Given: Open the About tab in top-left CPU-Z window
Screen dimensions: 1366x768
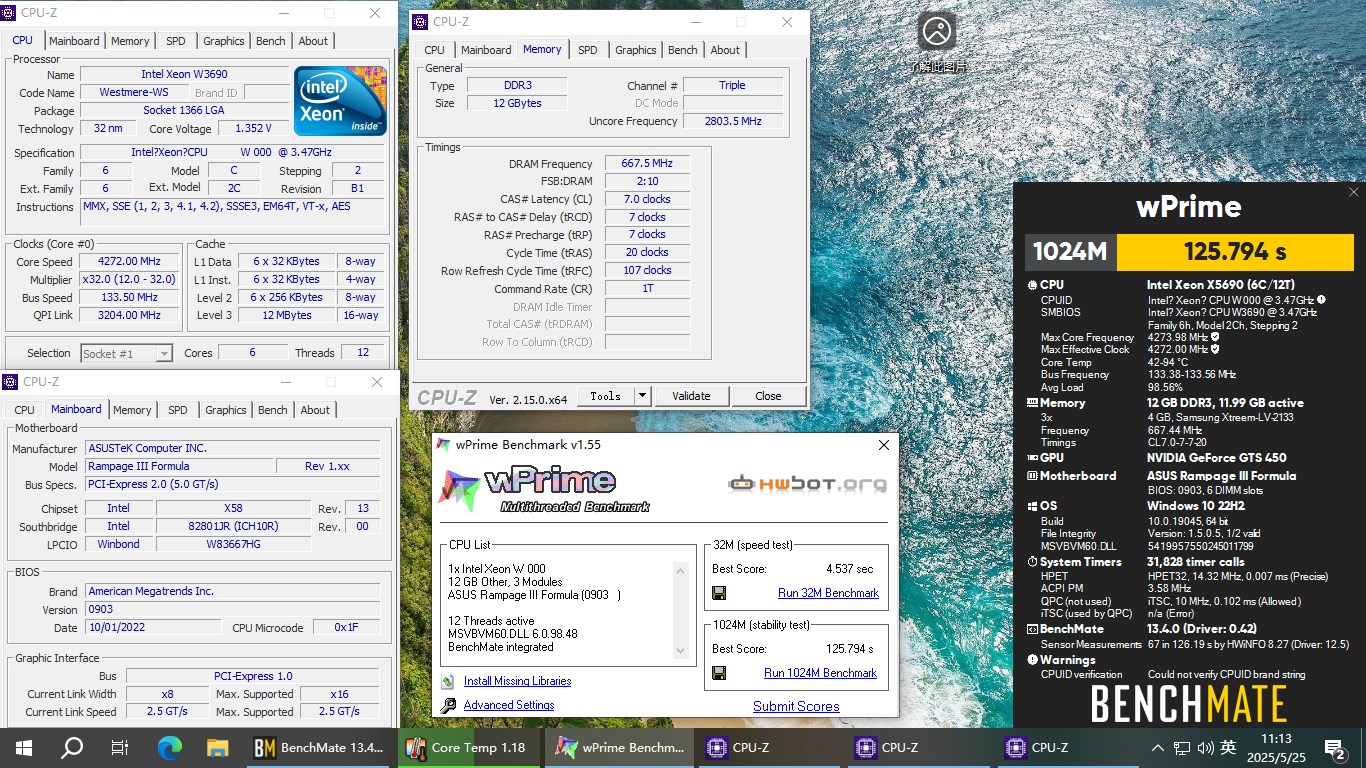Looking at the screenshot, I should click(x=313, y=41).
